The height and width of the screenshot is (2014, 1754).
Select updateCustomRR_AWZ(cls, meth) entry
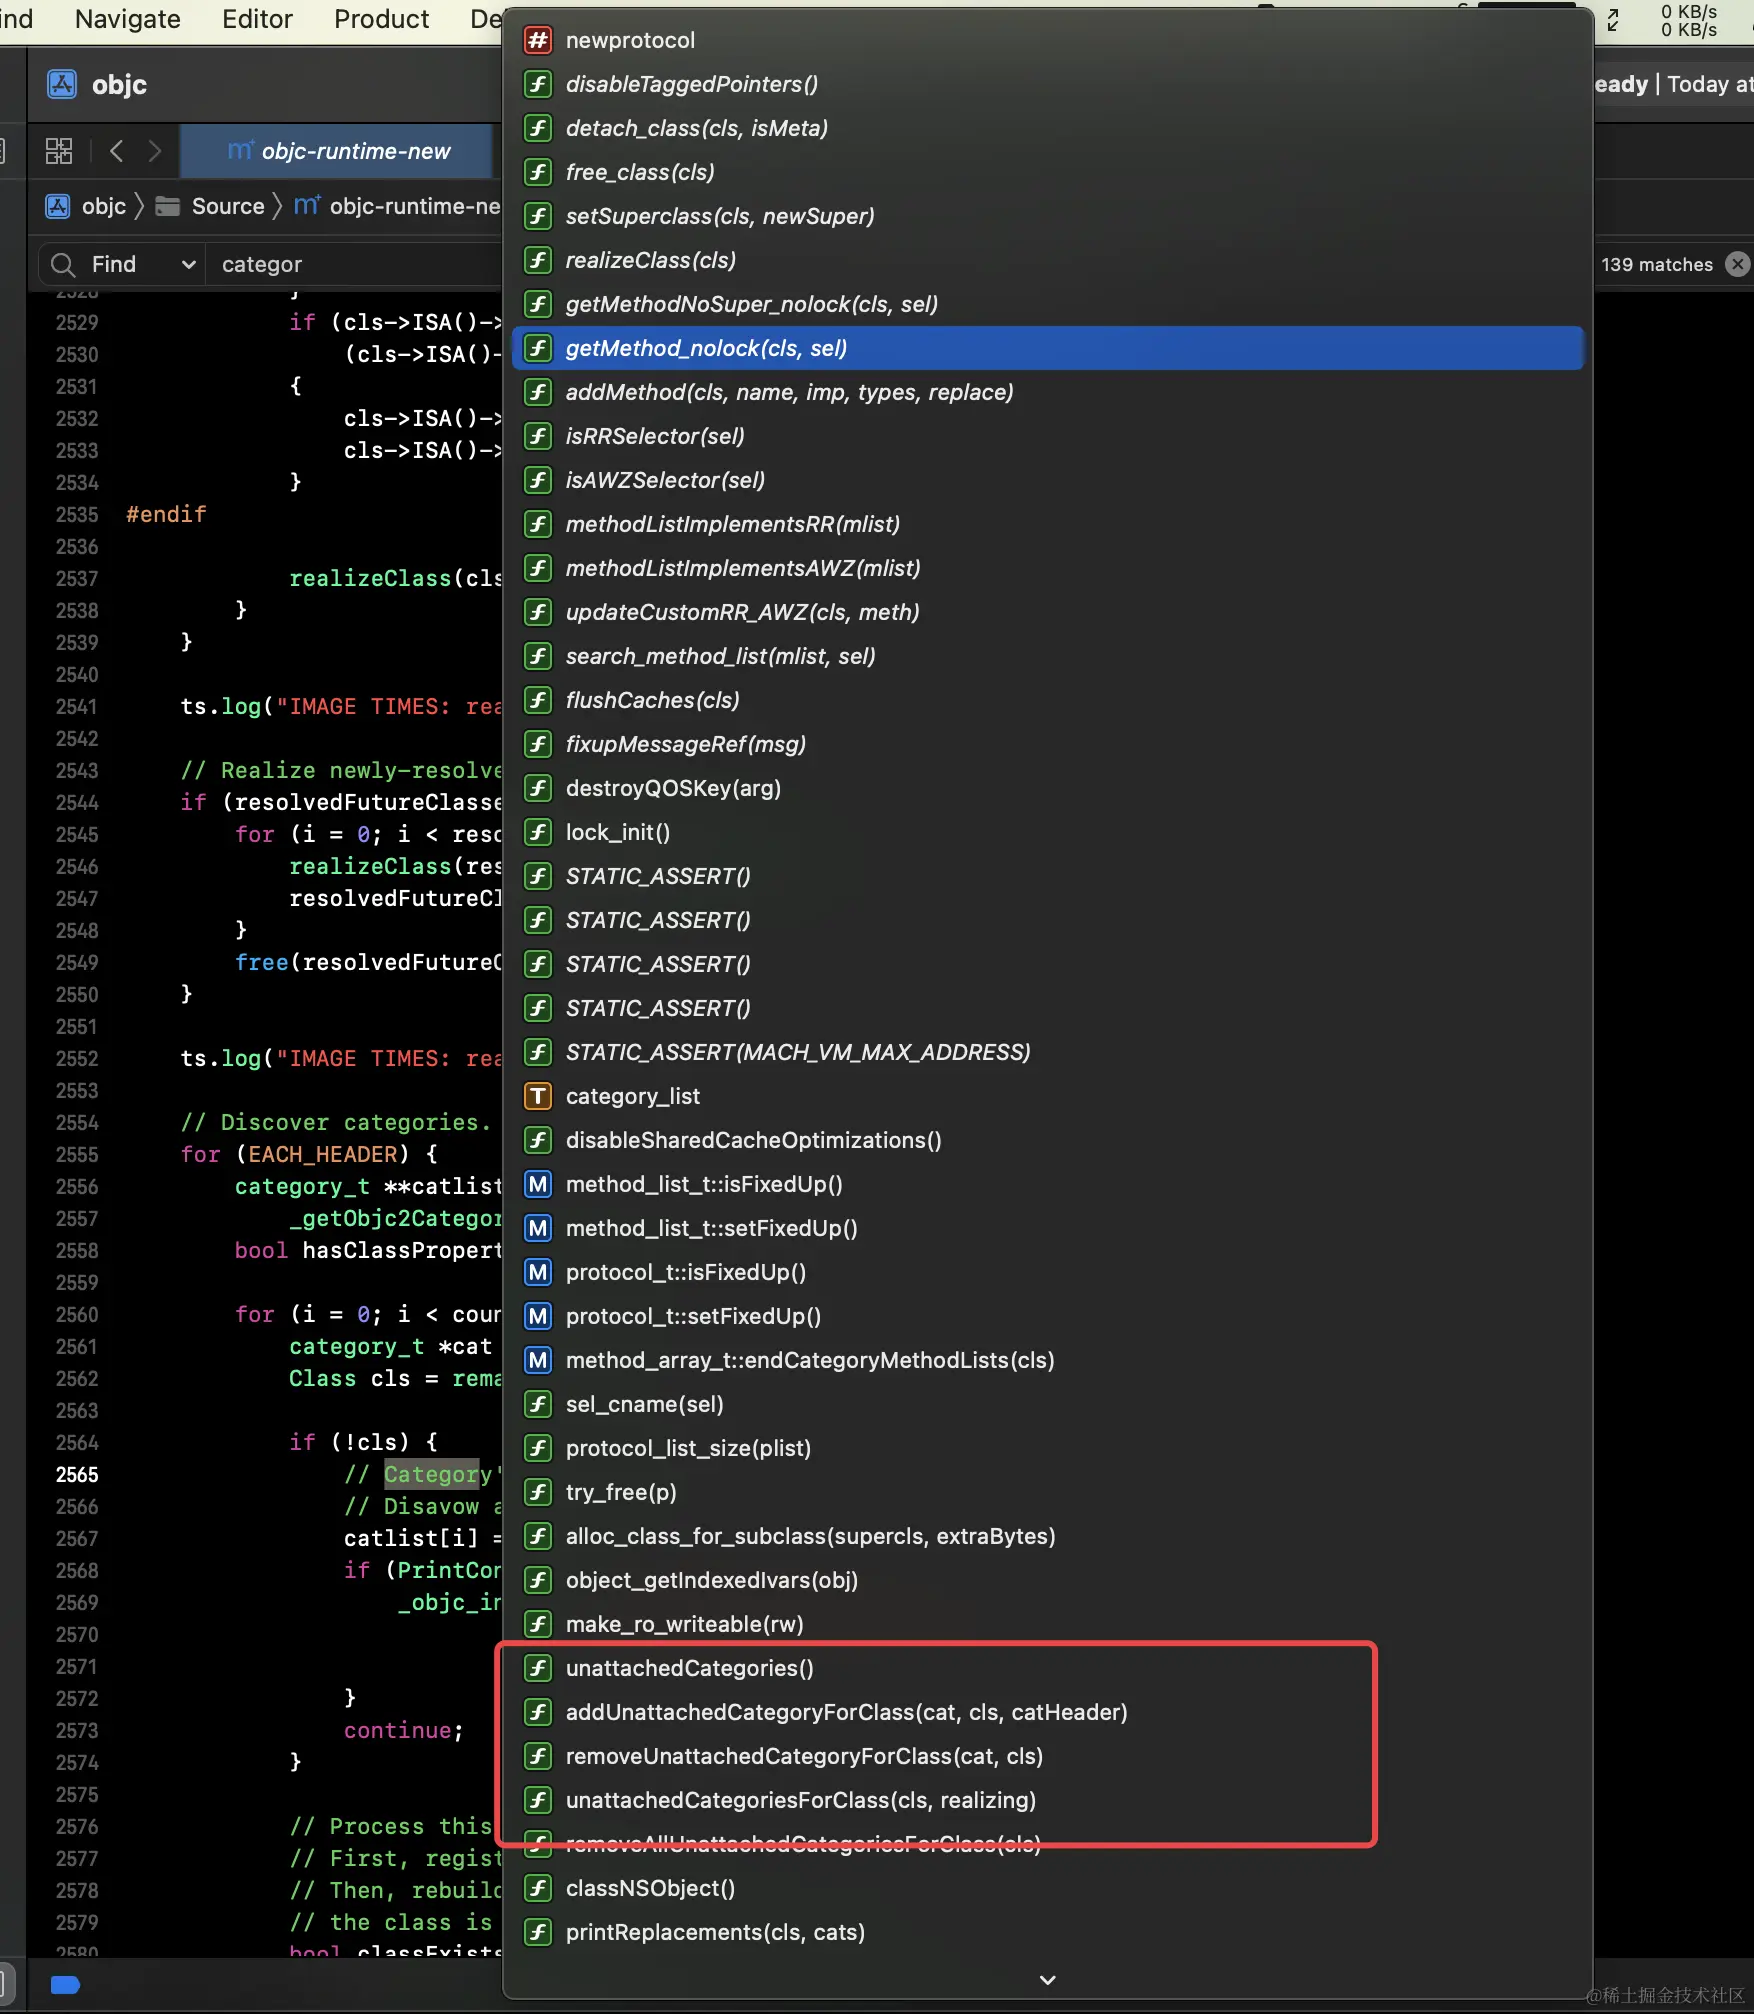pos(1048,612)
